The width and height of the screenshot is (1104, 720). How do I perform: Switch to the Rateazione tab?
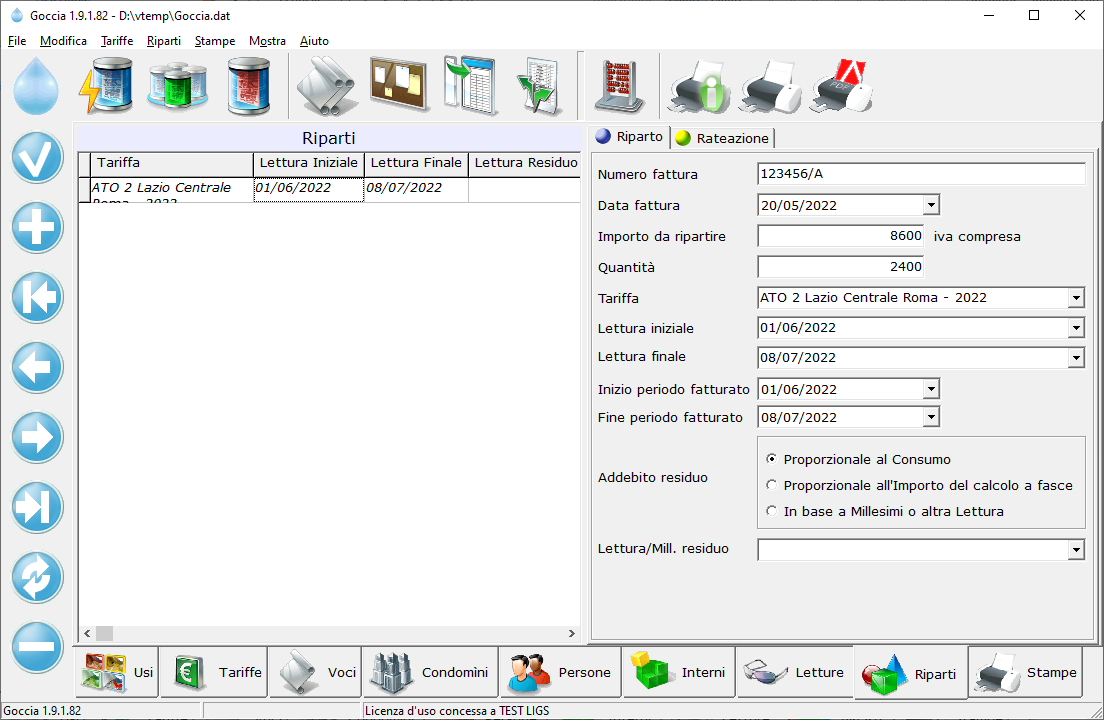pyautogui.click(x=722, y=138)
